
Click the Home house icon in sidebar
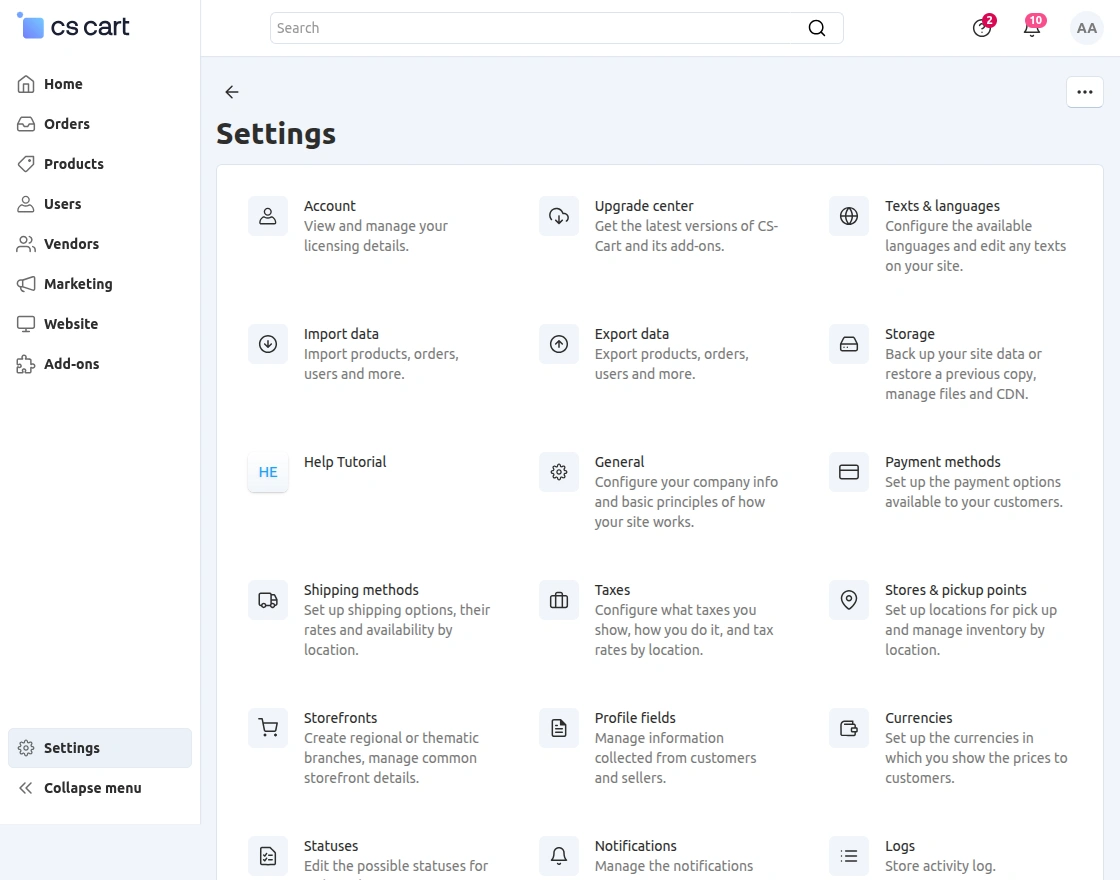click(x=26, y=84)
